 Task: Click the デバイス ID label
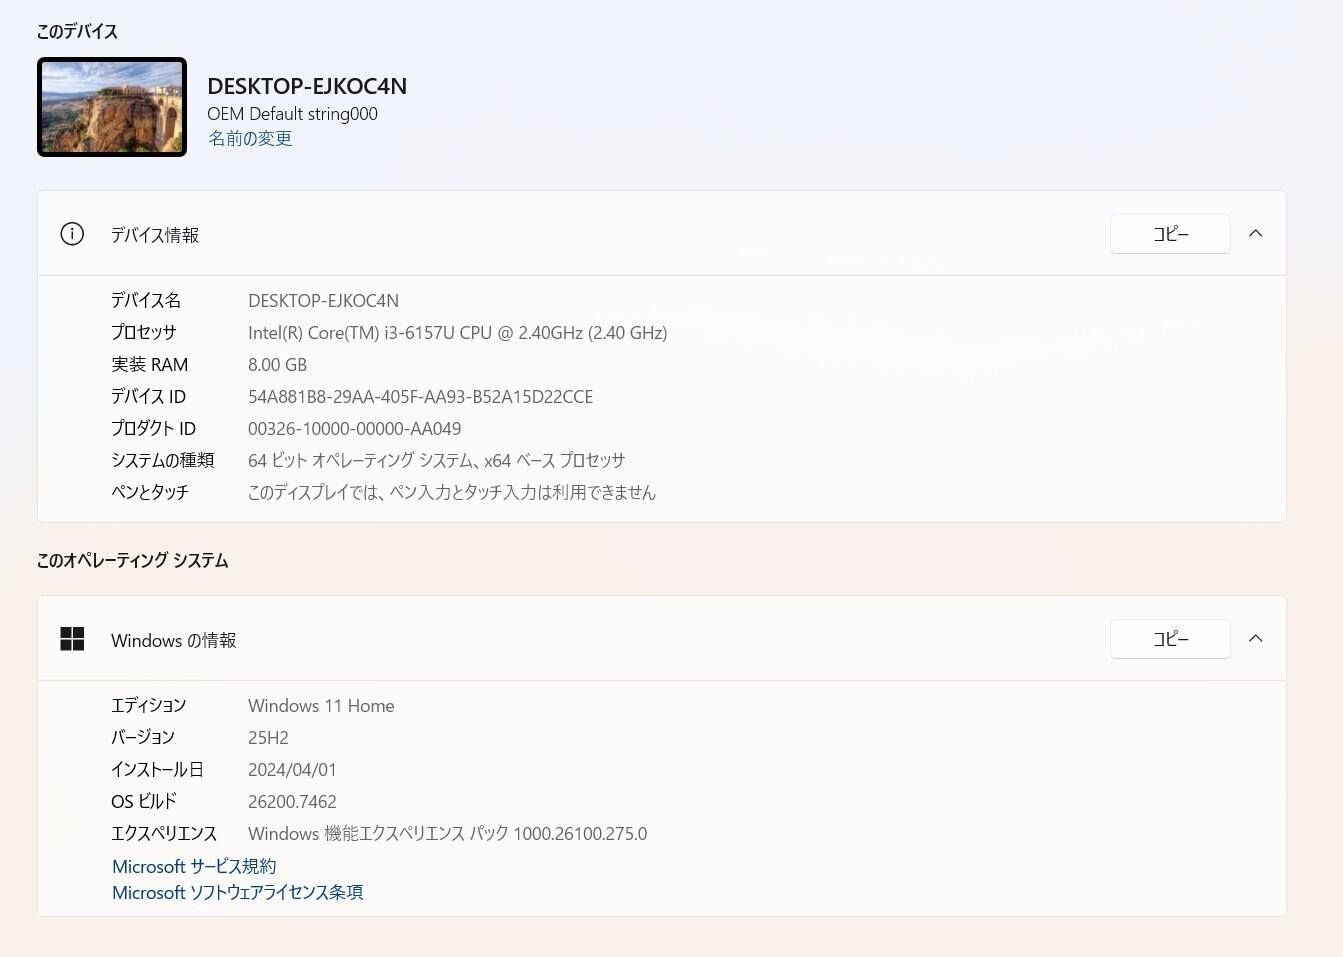point(148,397)
